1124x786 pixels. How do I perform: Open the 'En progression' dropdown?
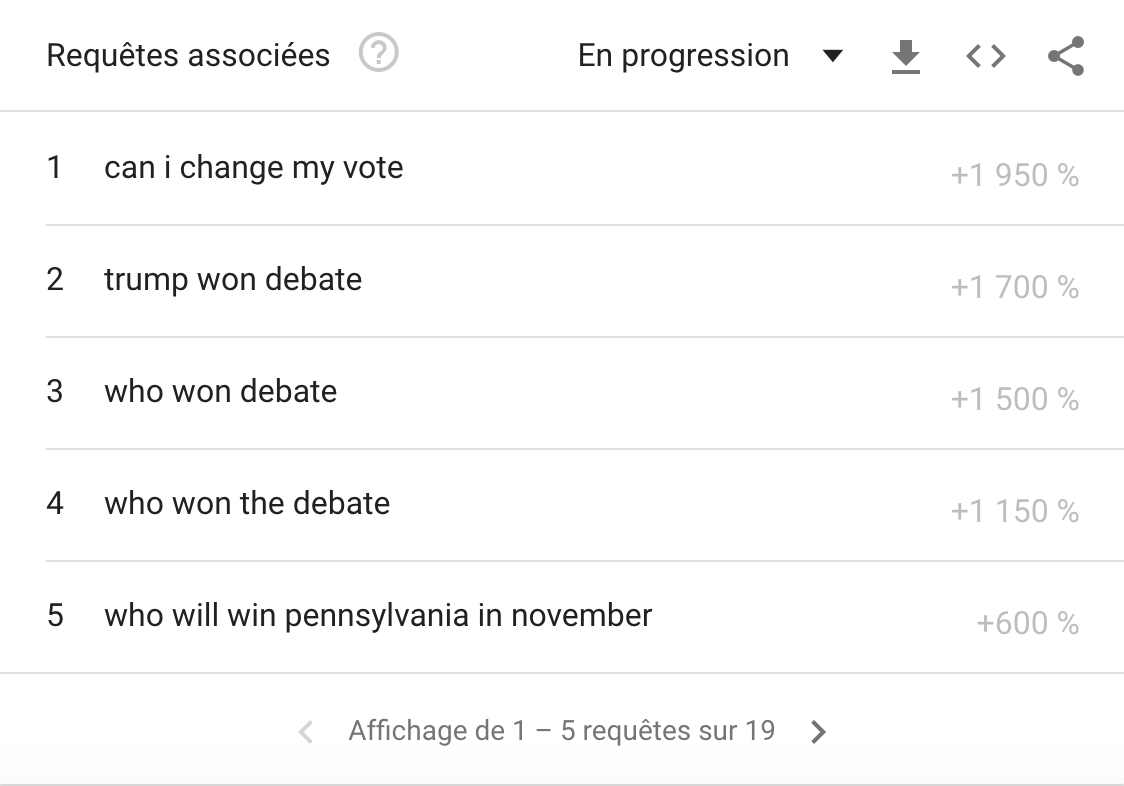point(684,56)
